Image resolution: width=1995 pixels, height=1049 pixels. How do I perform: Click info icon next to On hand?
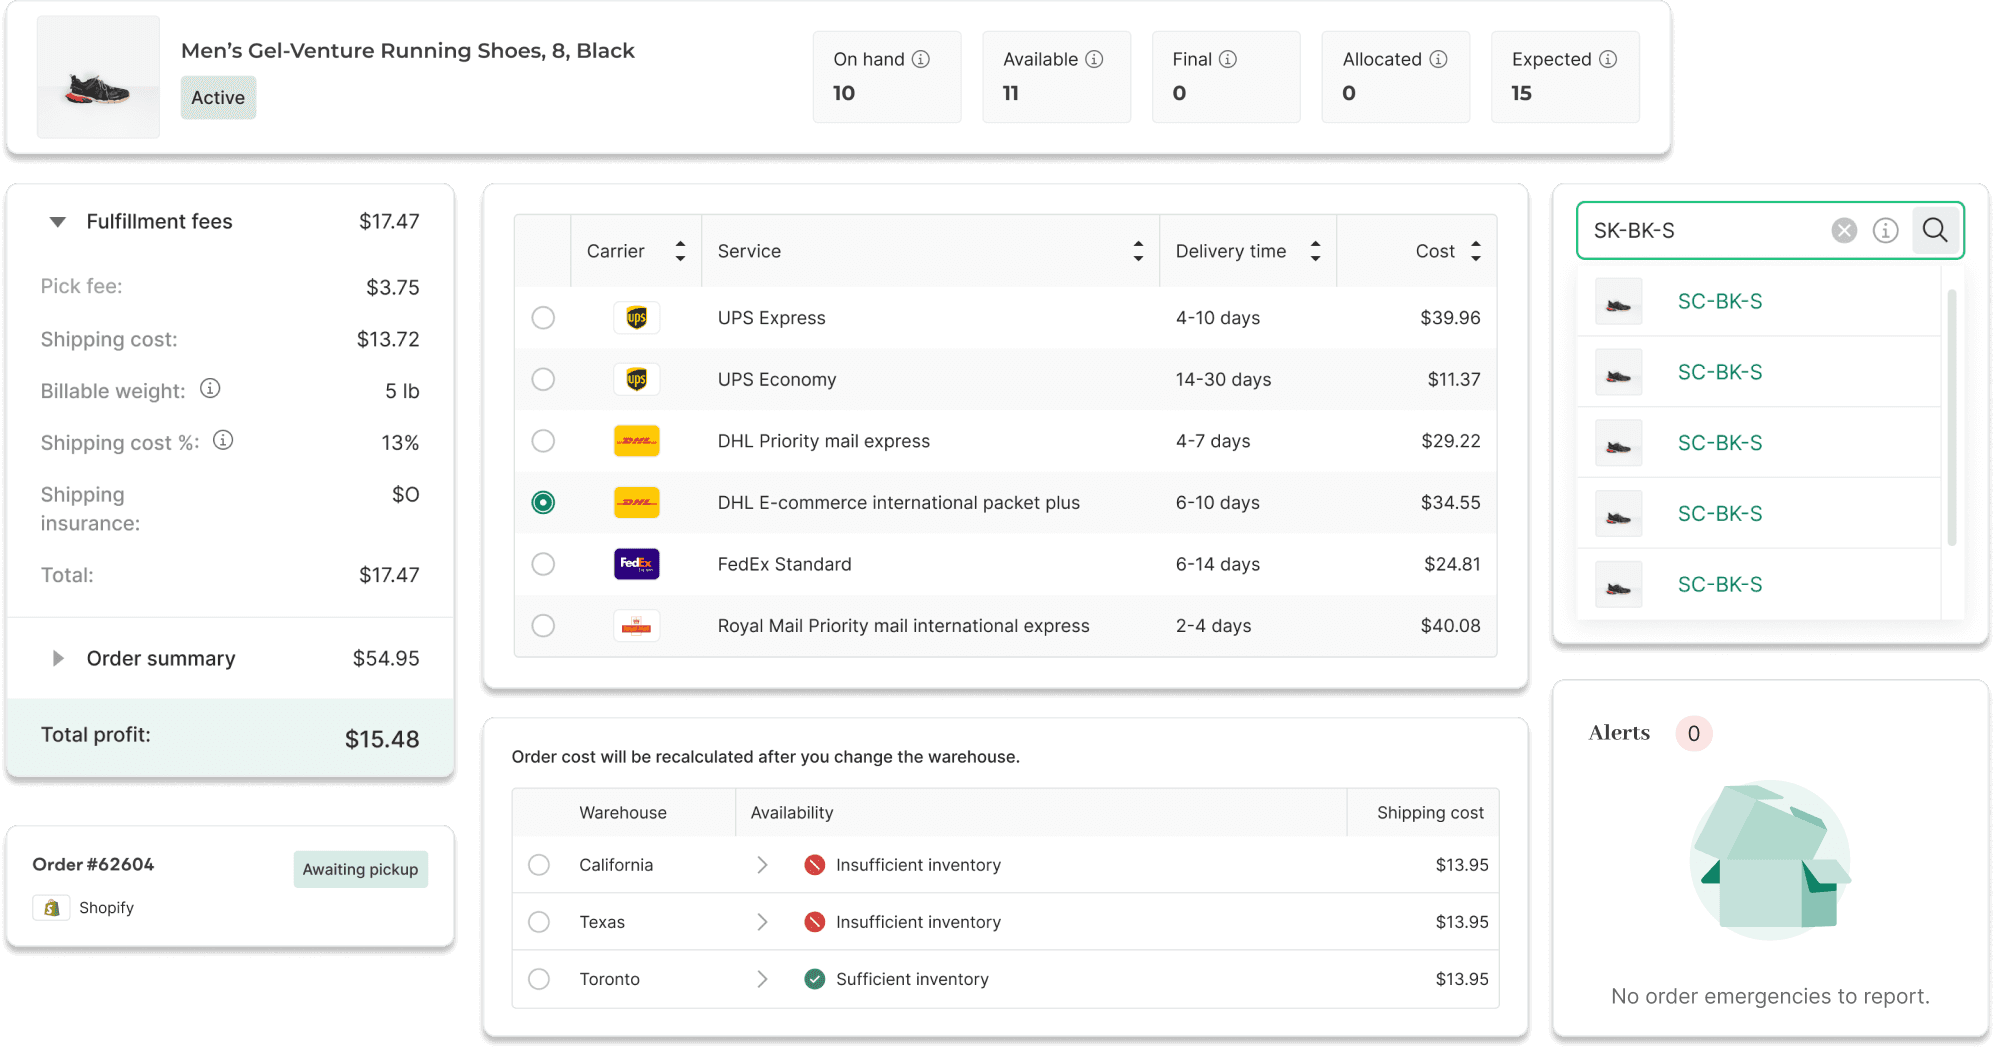click(x=921, y=59)
